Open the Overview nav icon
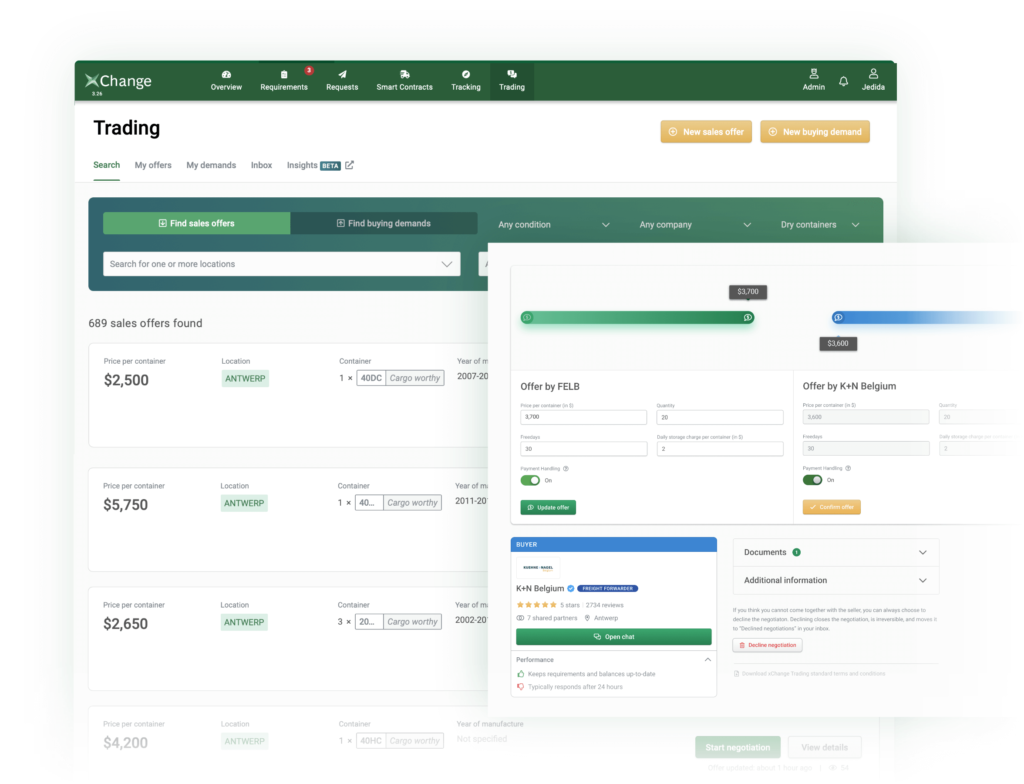Screen dimensions: 1024x784 pos(226,74)
